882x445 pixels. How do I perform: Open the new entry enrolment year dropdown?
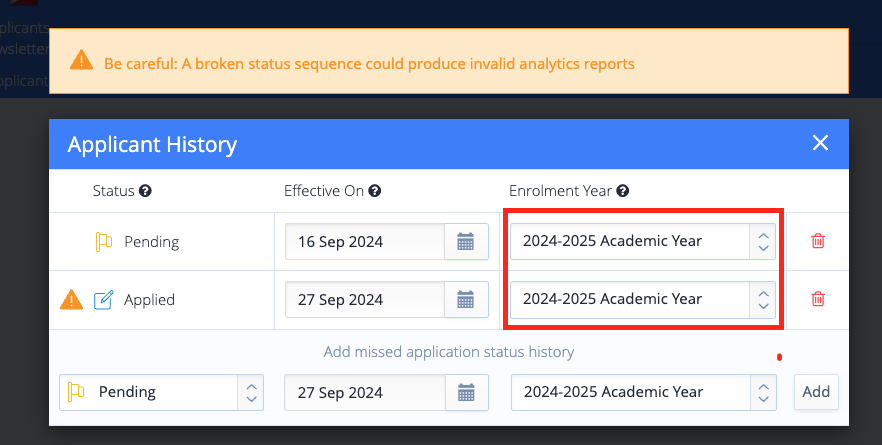(x=644, y=392)
